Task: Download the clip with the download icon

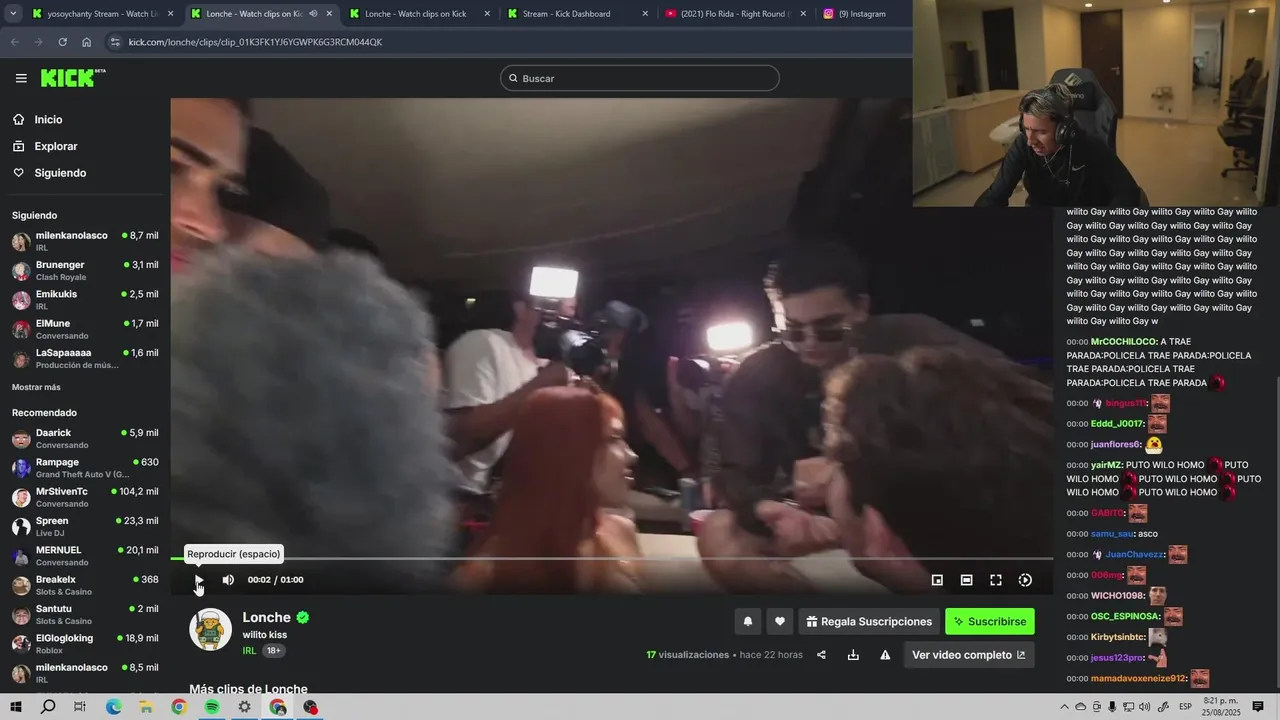Action: point(853,655)
